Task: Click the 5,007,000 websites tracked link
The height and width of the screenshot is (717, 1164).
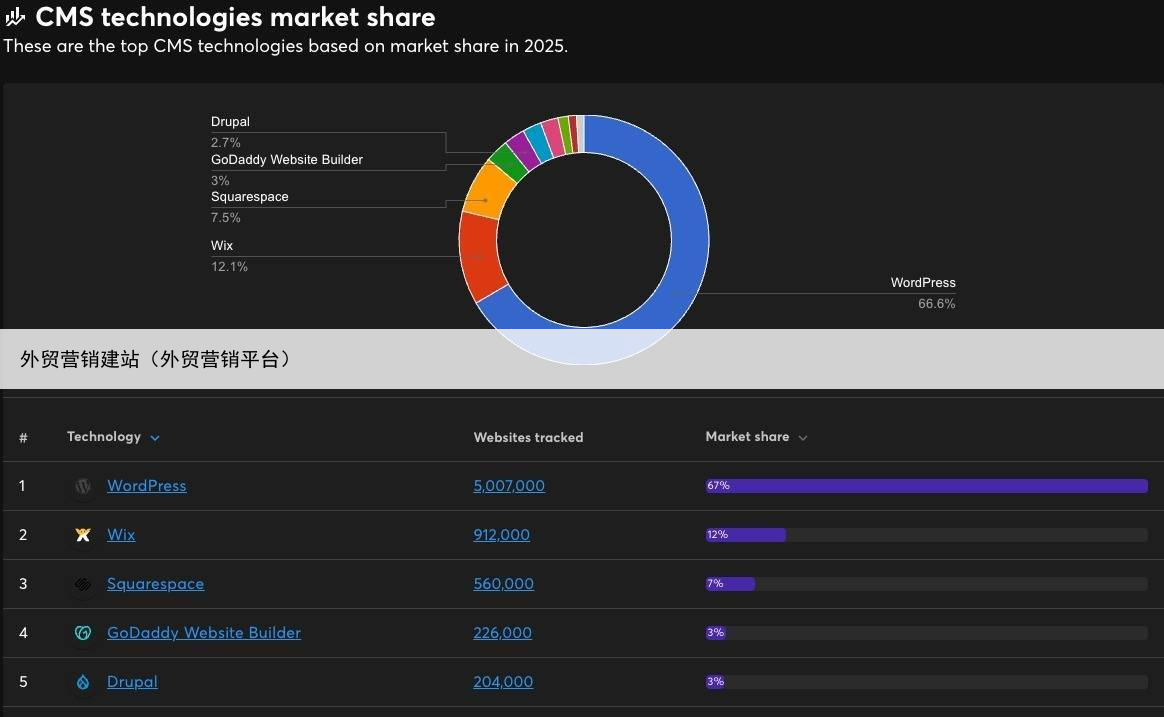Action: [509, 486]
